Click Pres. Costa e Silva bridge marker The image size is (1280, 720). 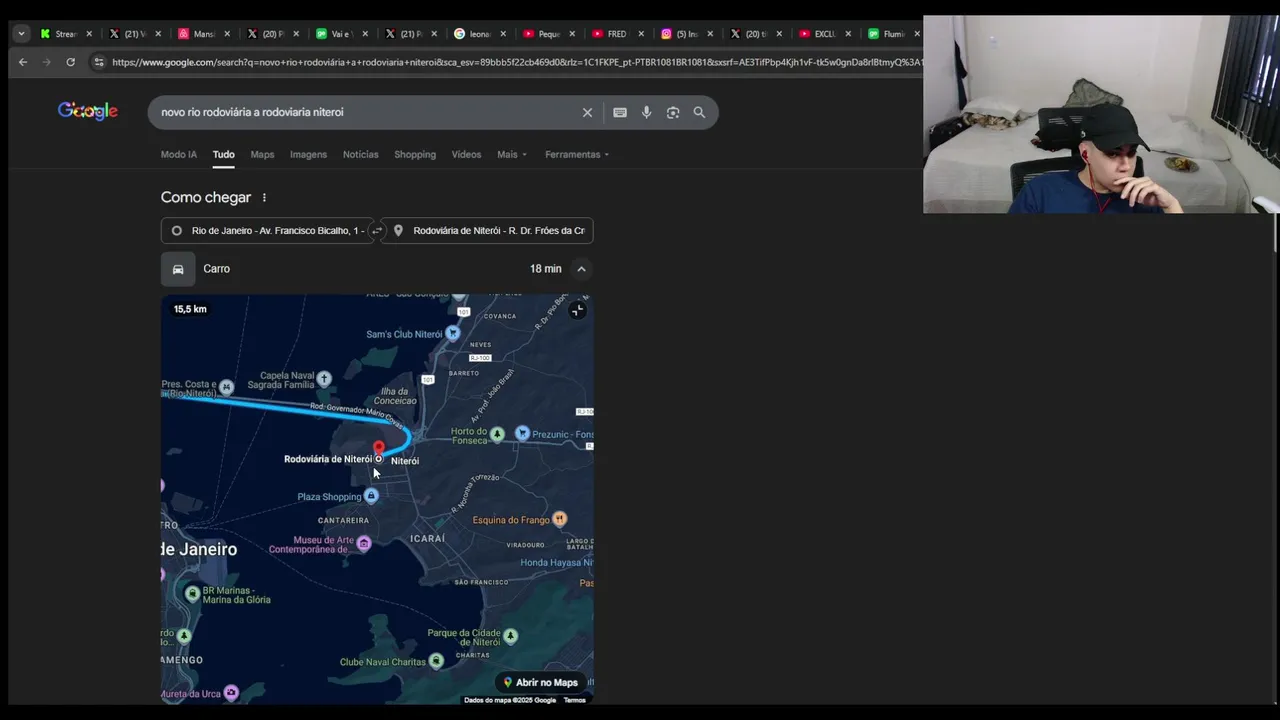point(227,387)
